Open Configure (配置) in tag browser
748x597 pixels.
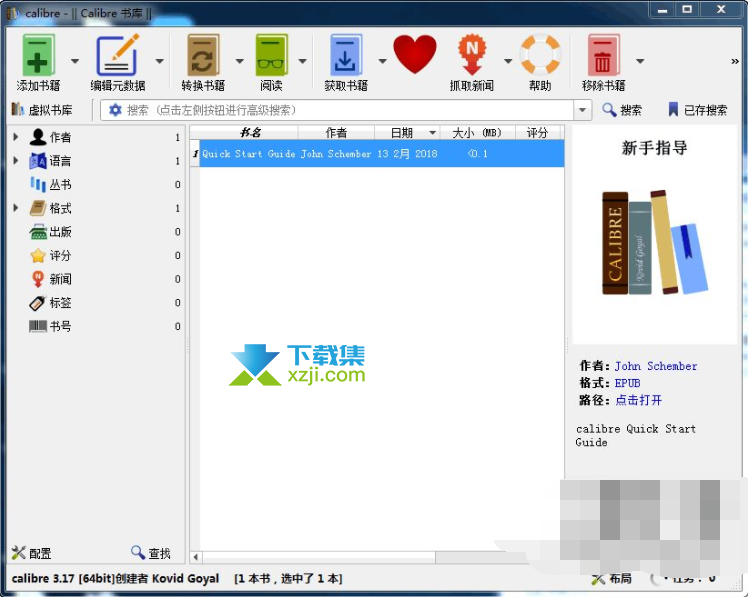pos(31,553)
